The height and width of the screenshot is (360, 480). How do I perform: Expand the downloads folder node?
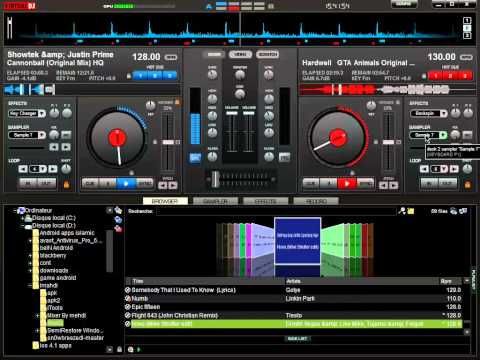coord(30,271)
